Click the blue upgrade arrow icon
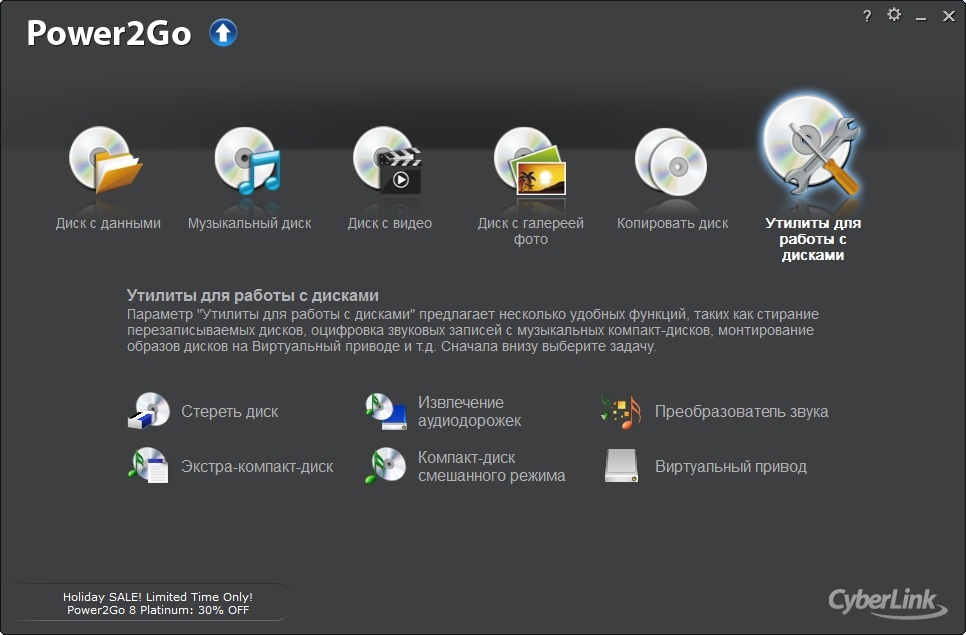The width and height of the screenshot is (966, 635). pos(223,33)
